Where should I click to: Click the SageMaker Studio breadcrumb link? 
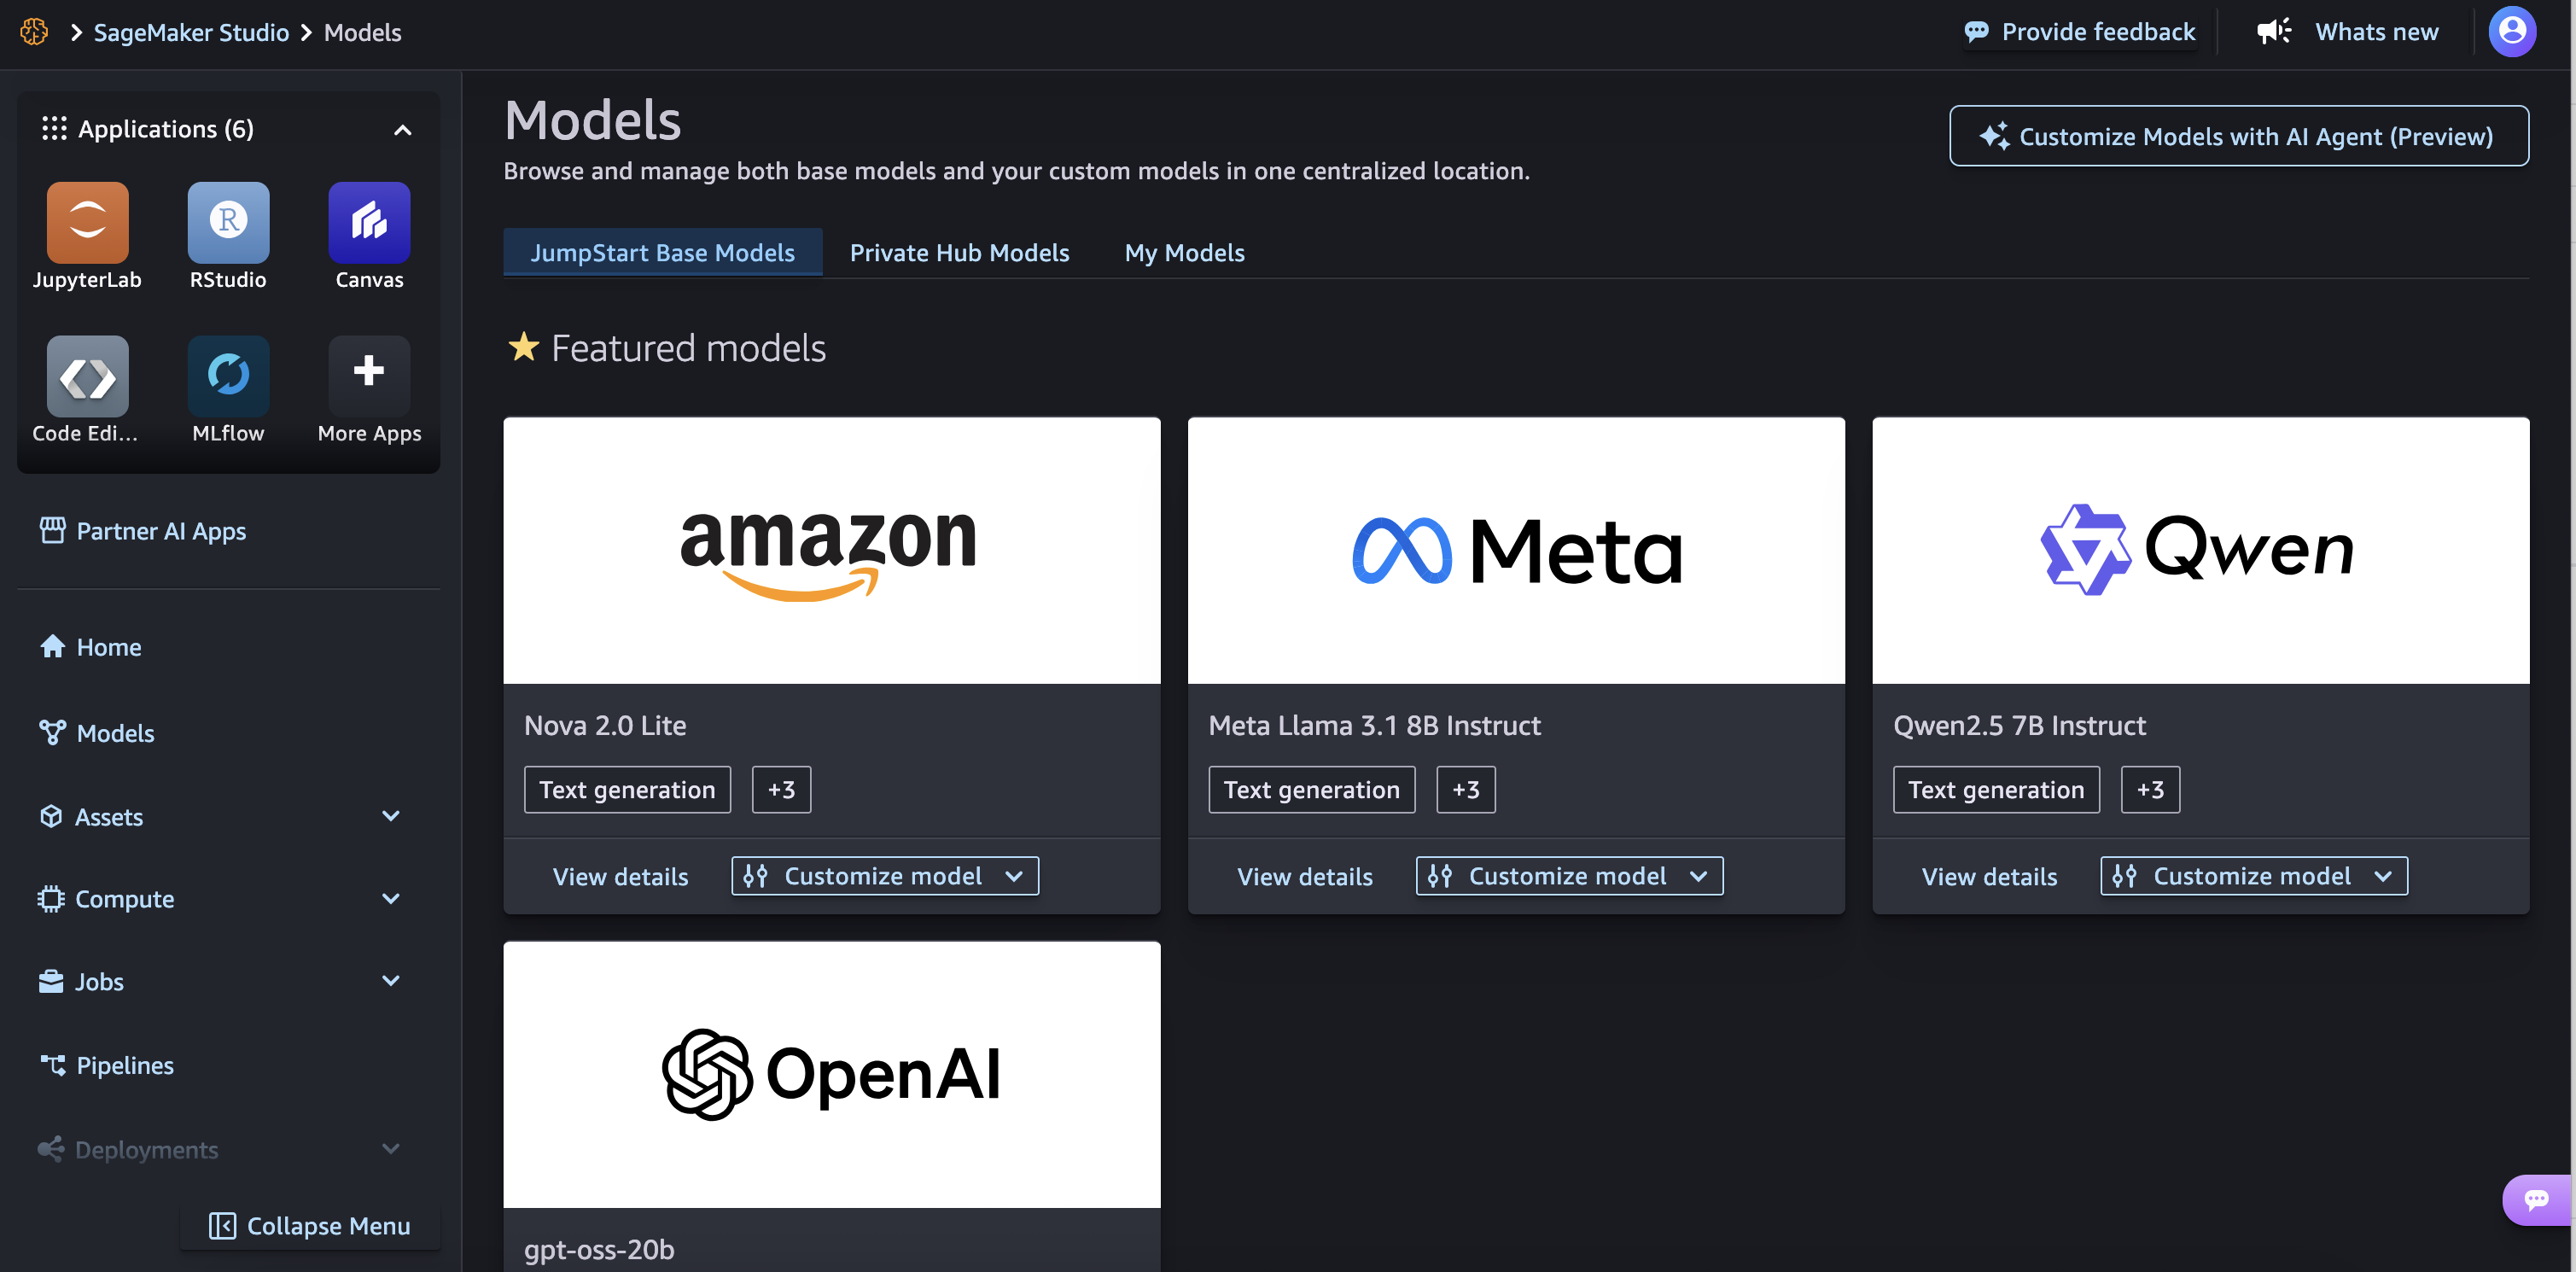[x=191, y=32]
